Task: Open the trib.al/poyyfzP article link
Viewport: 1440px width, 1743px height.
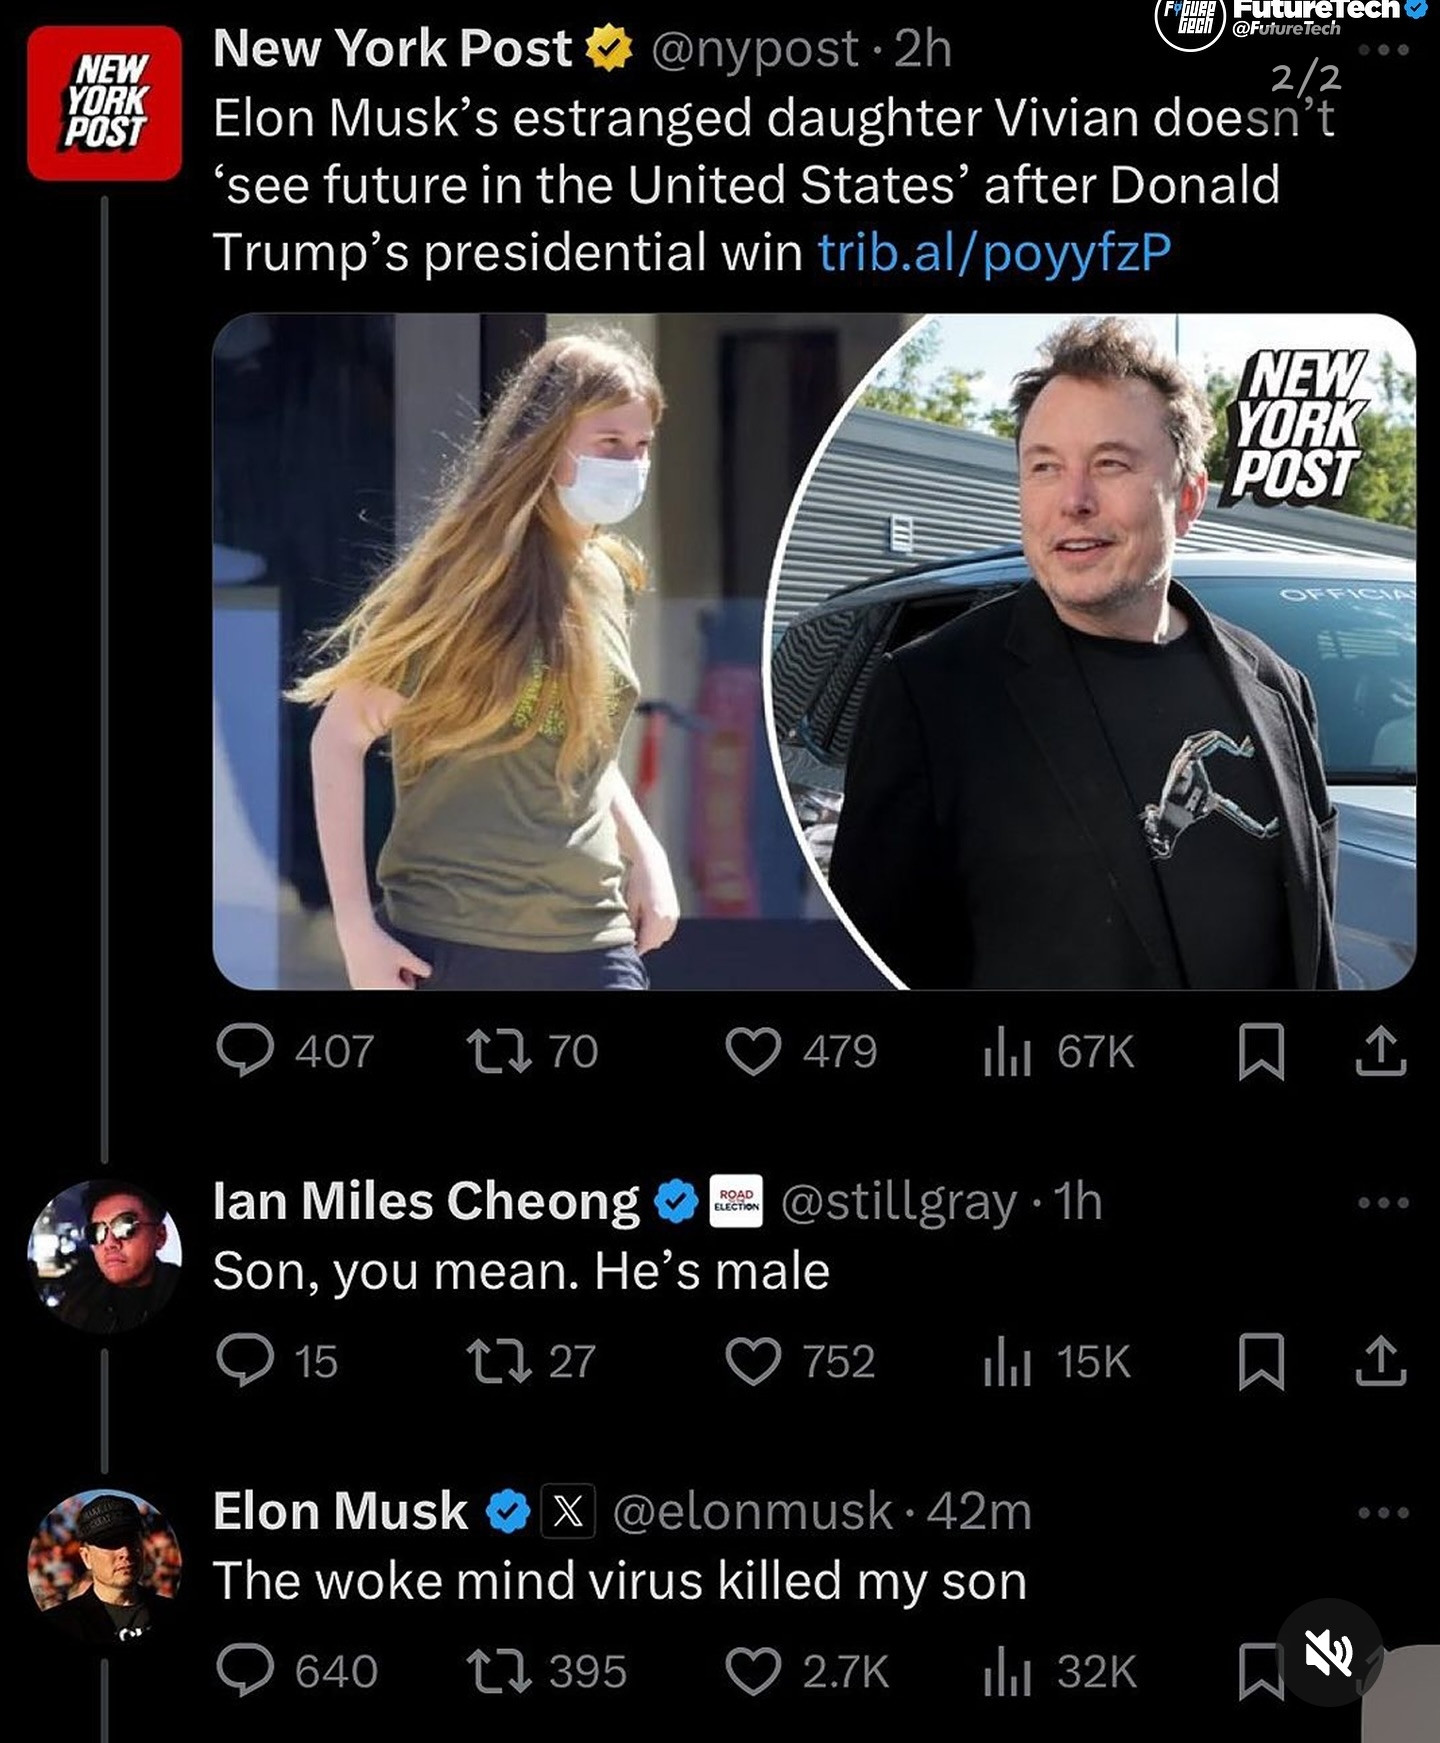Action: [994, 252]
